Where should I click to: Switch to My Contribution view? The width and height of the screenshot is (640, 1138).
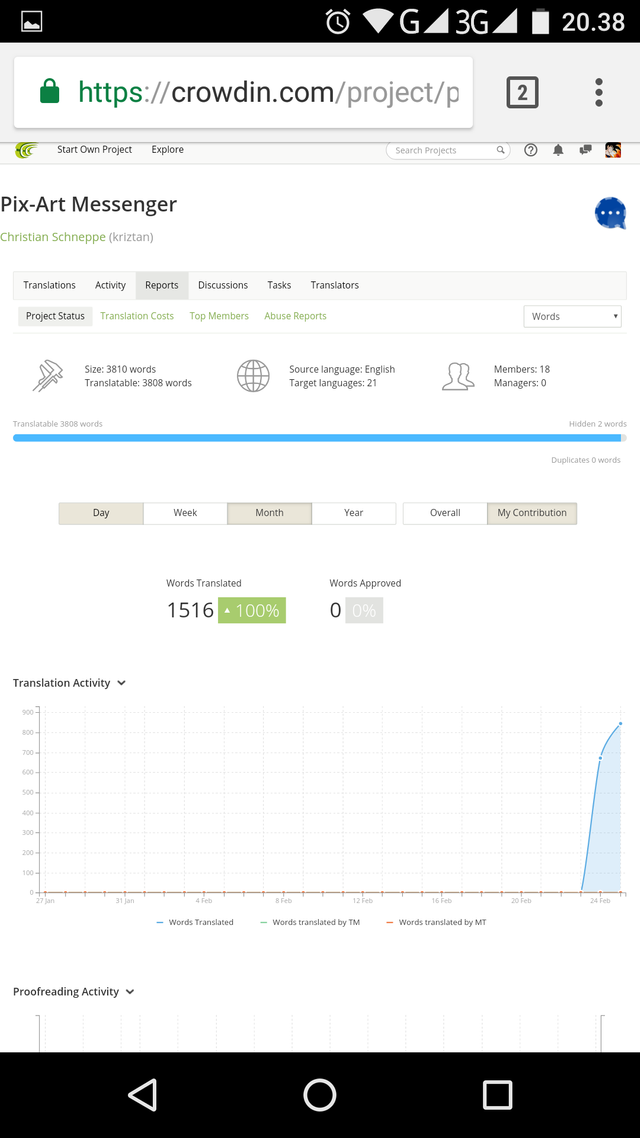[532, 513]
